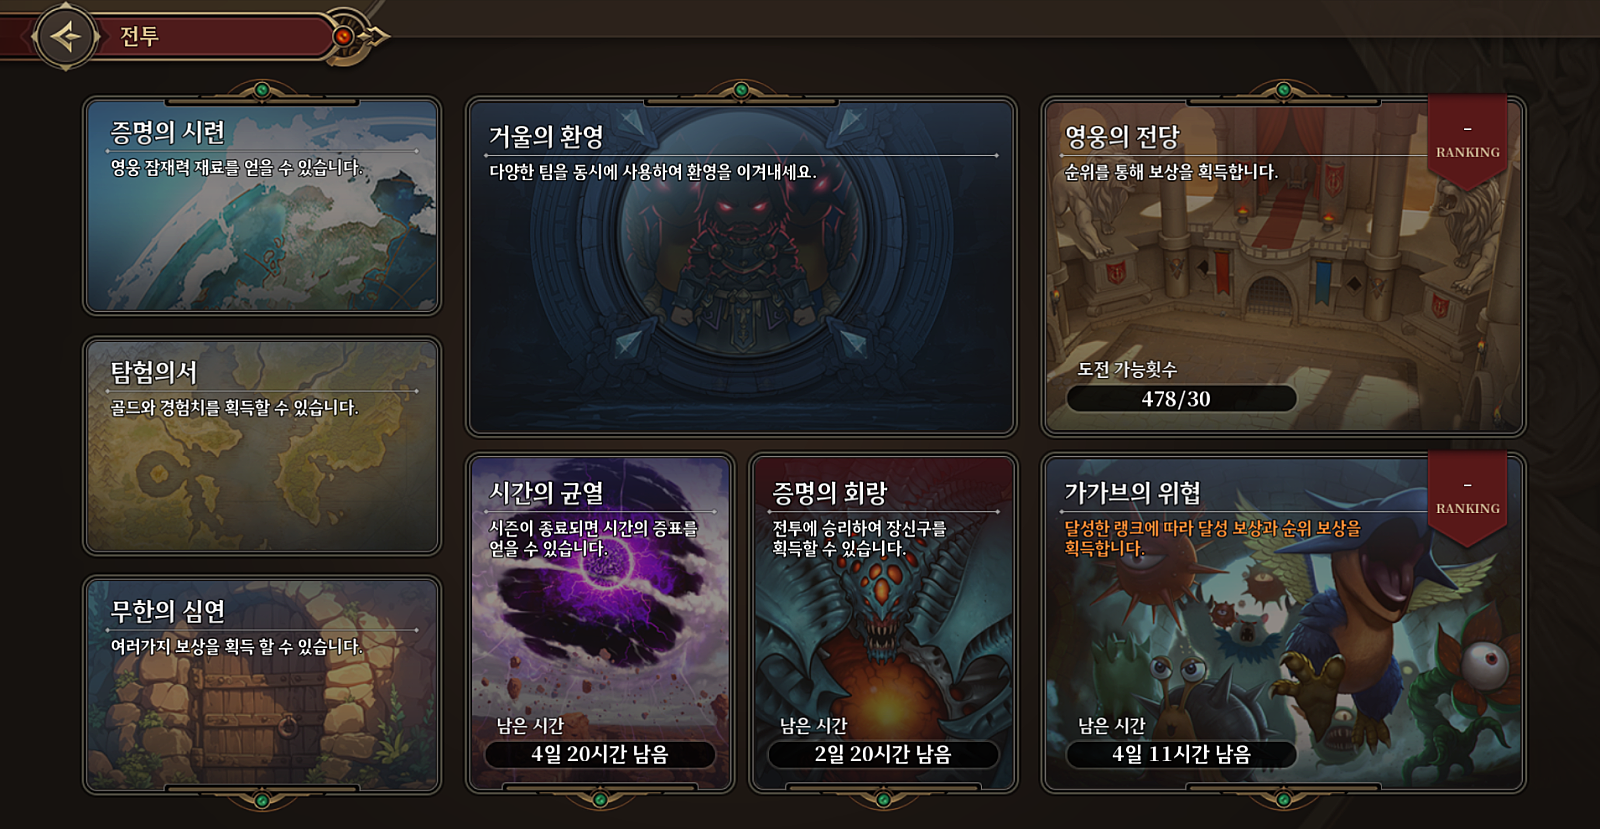
Task: Click the green gem below 증명의 회랑
Action: coord(883,799)
